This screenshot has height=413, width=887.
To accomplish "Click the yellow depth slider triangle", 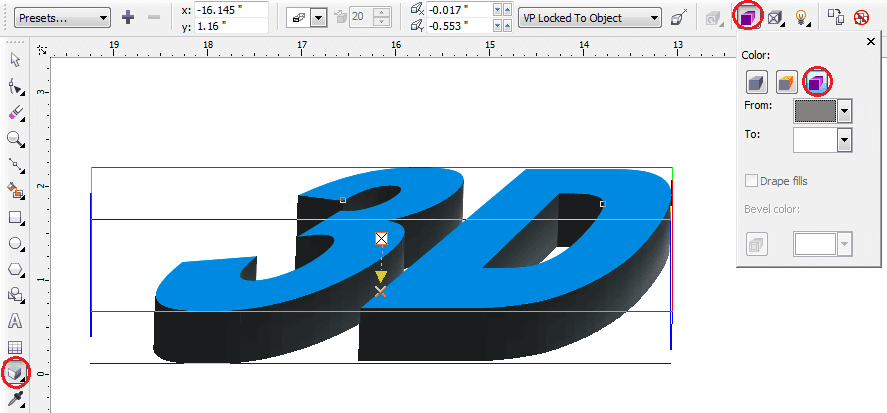I will pyautogui.click(x=381, y=277).
